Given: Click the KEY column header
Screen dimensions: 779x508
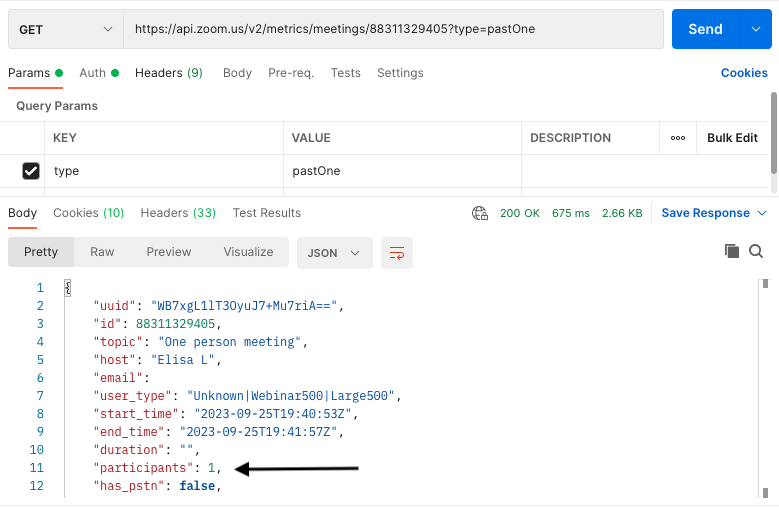Looking at the screenshot, I should tap(65, 138).
